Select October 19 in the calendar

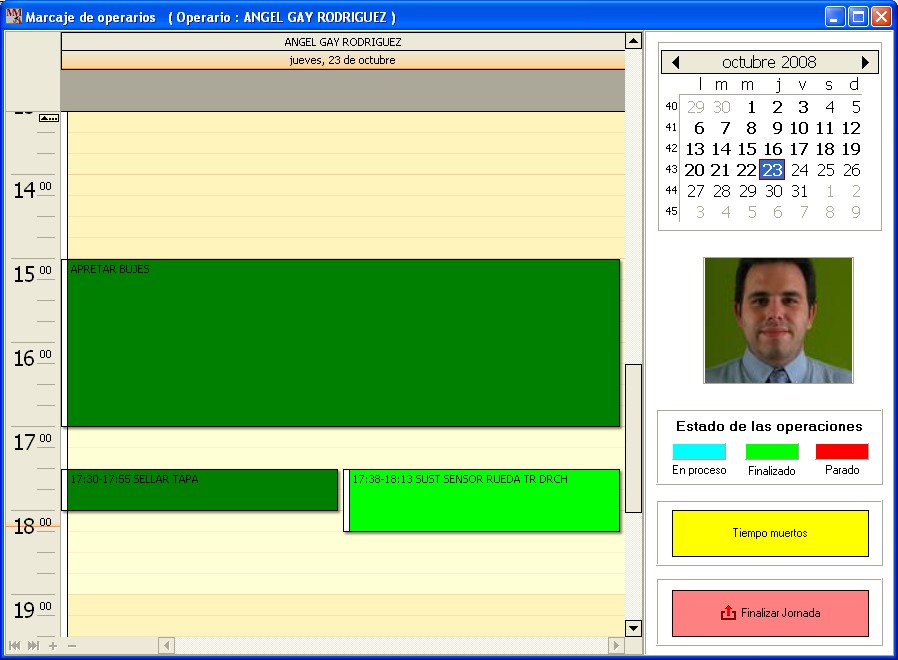pos(851,150)
